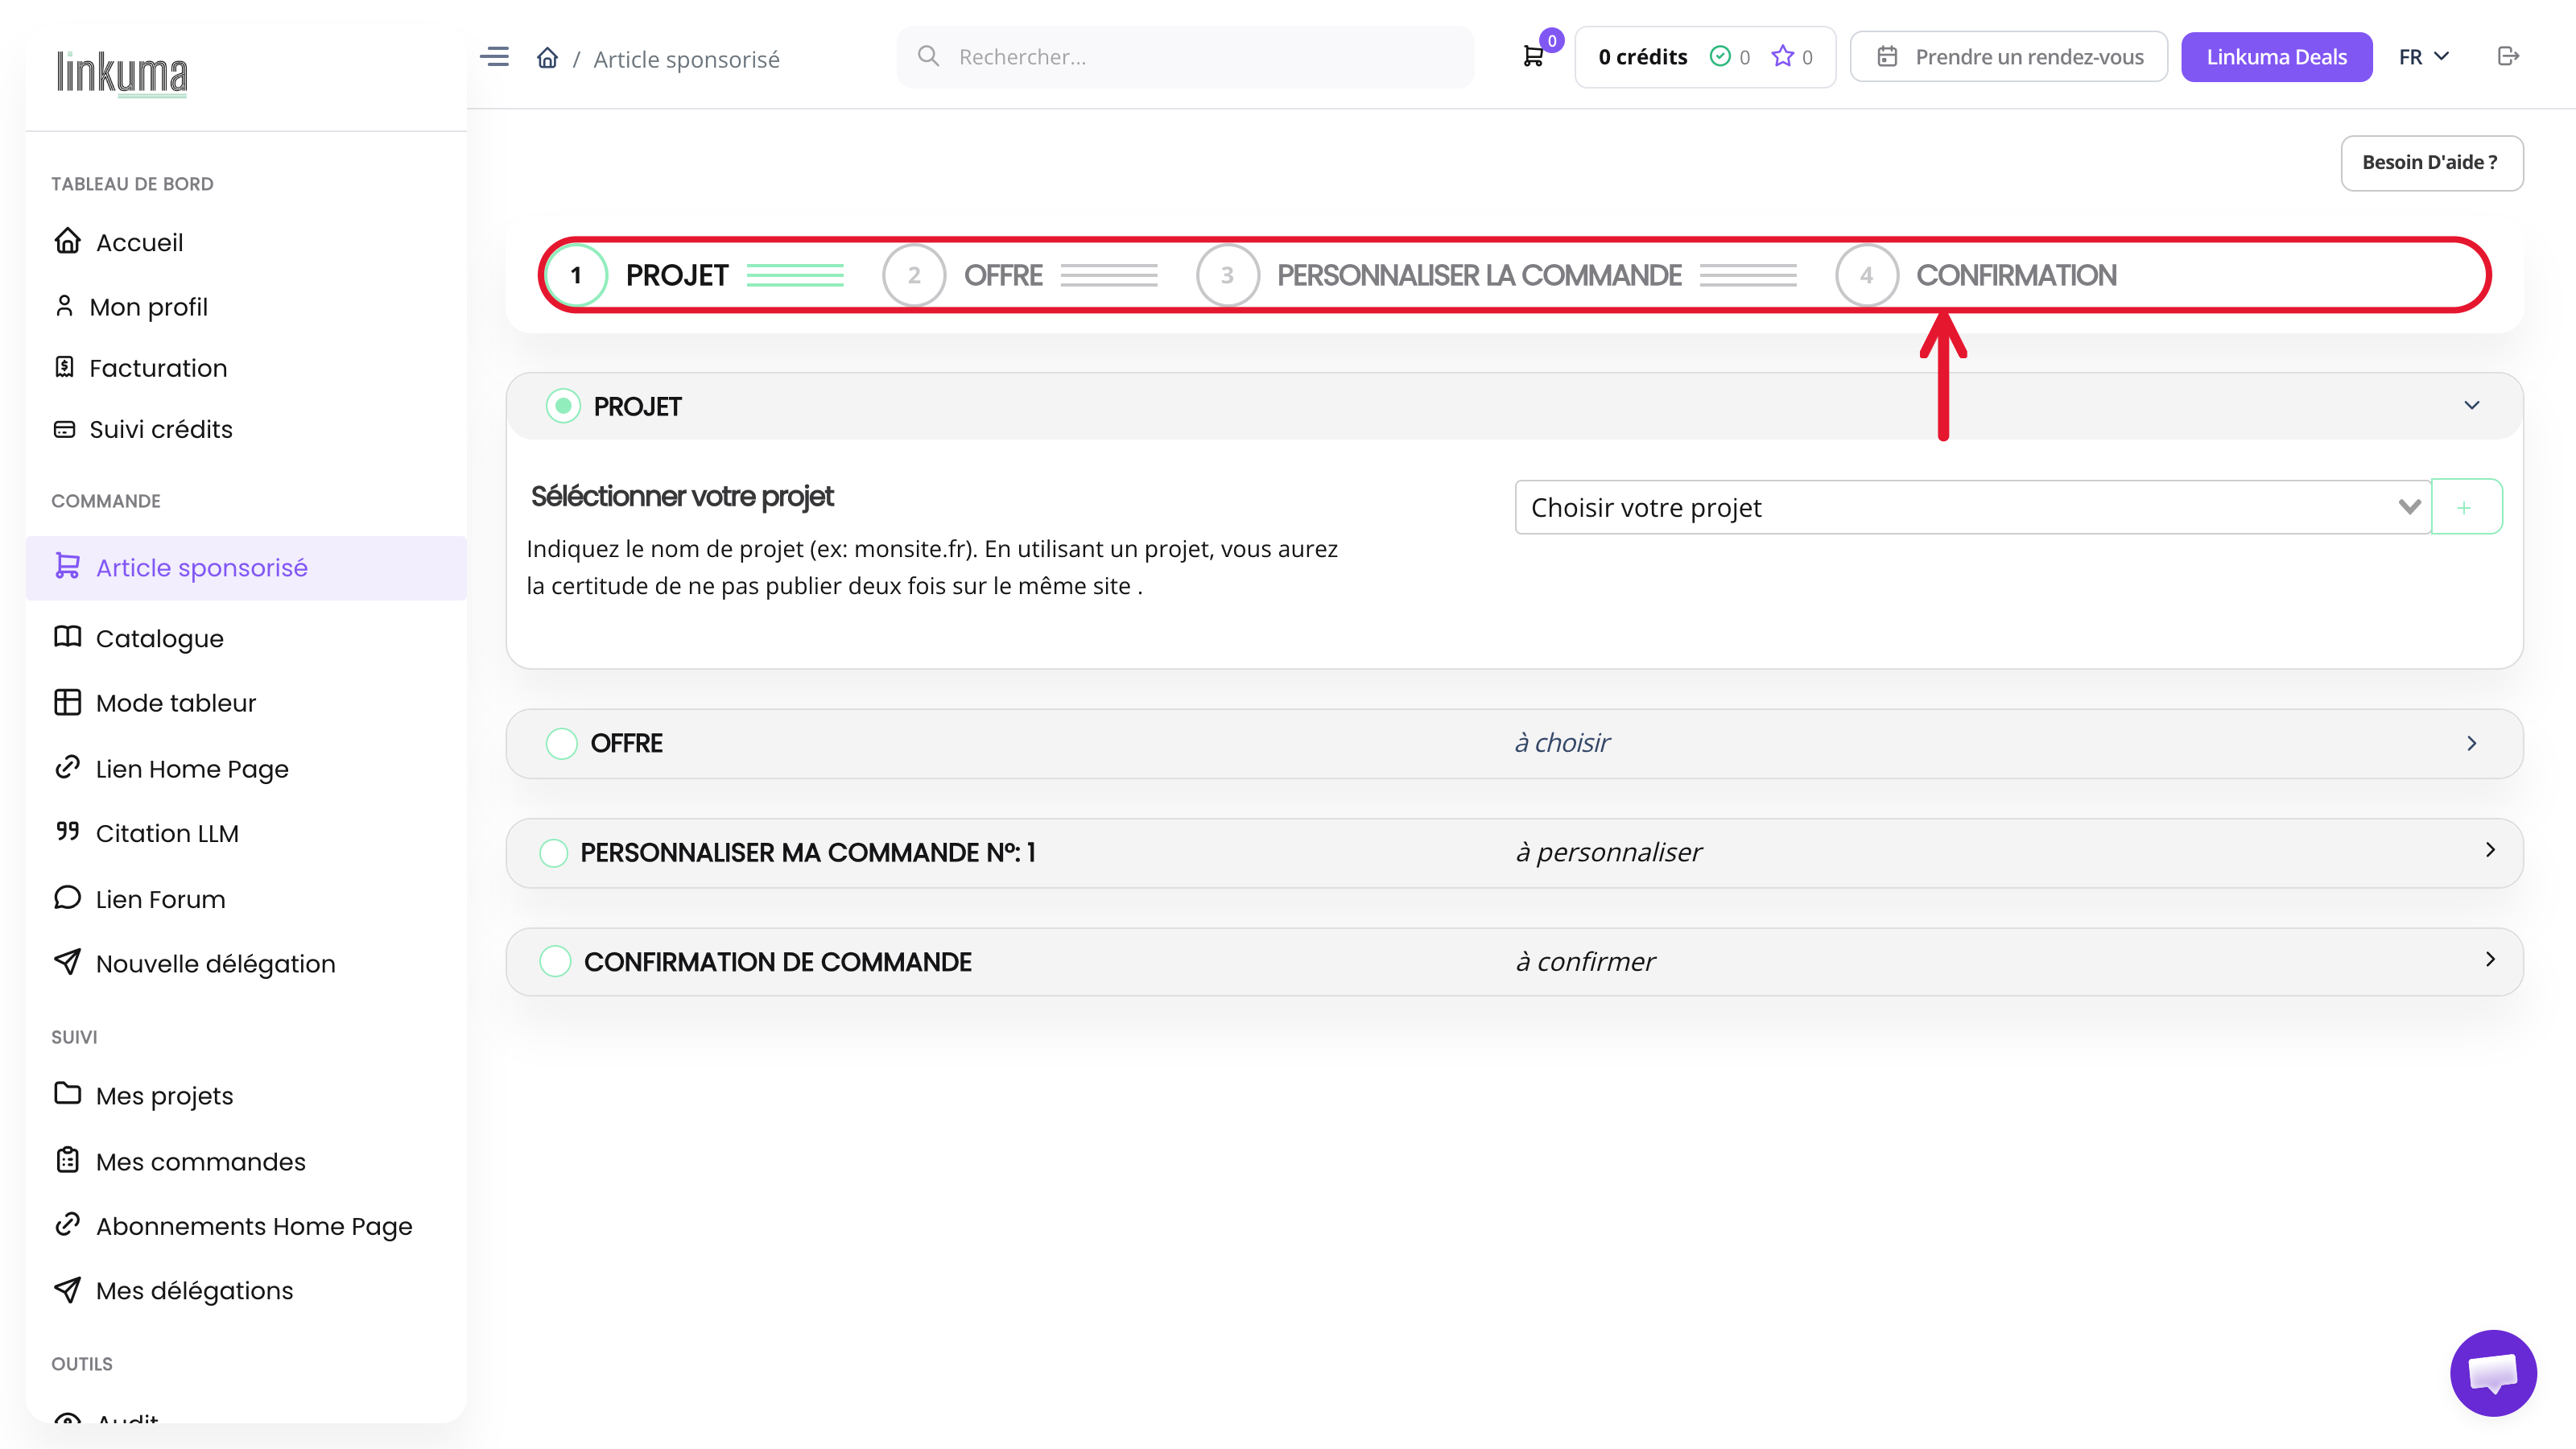Open the FR language dropdown
Image resolution: width=2576 pixels, height=1449 pixels.
(x=2424, y=57)
